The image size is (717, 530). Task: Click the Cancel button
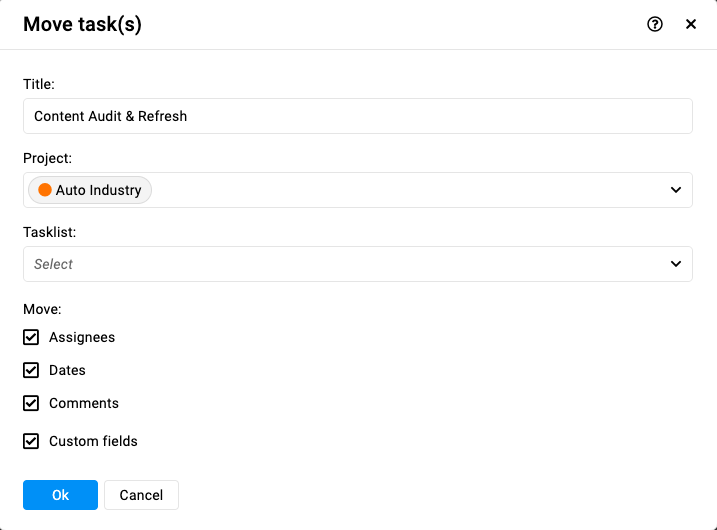(141, 495)
